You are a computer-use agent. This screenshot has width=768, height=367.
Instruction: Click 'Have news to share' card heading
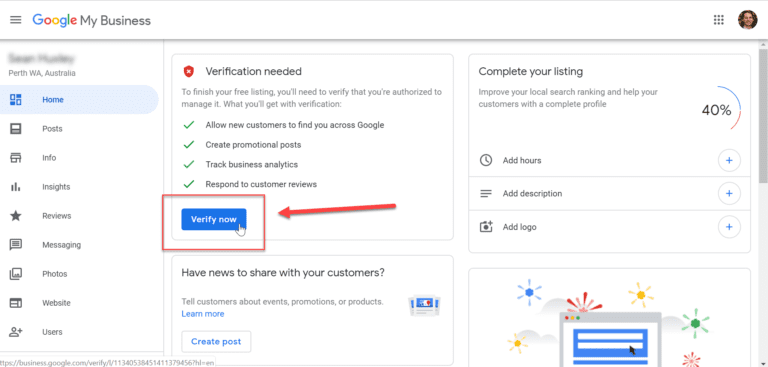[283, 272]
